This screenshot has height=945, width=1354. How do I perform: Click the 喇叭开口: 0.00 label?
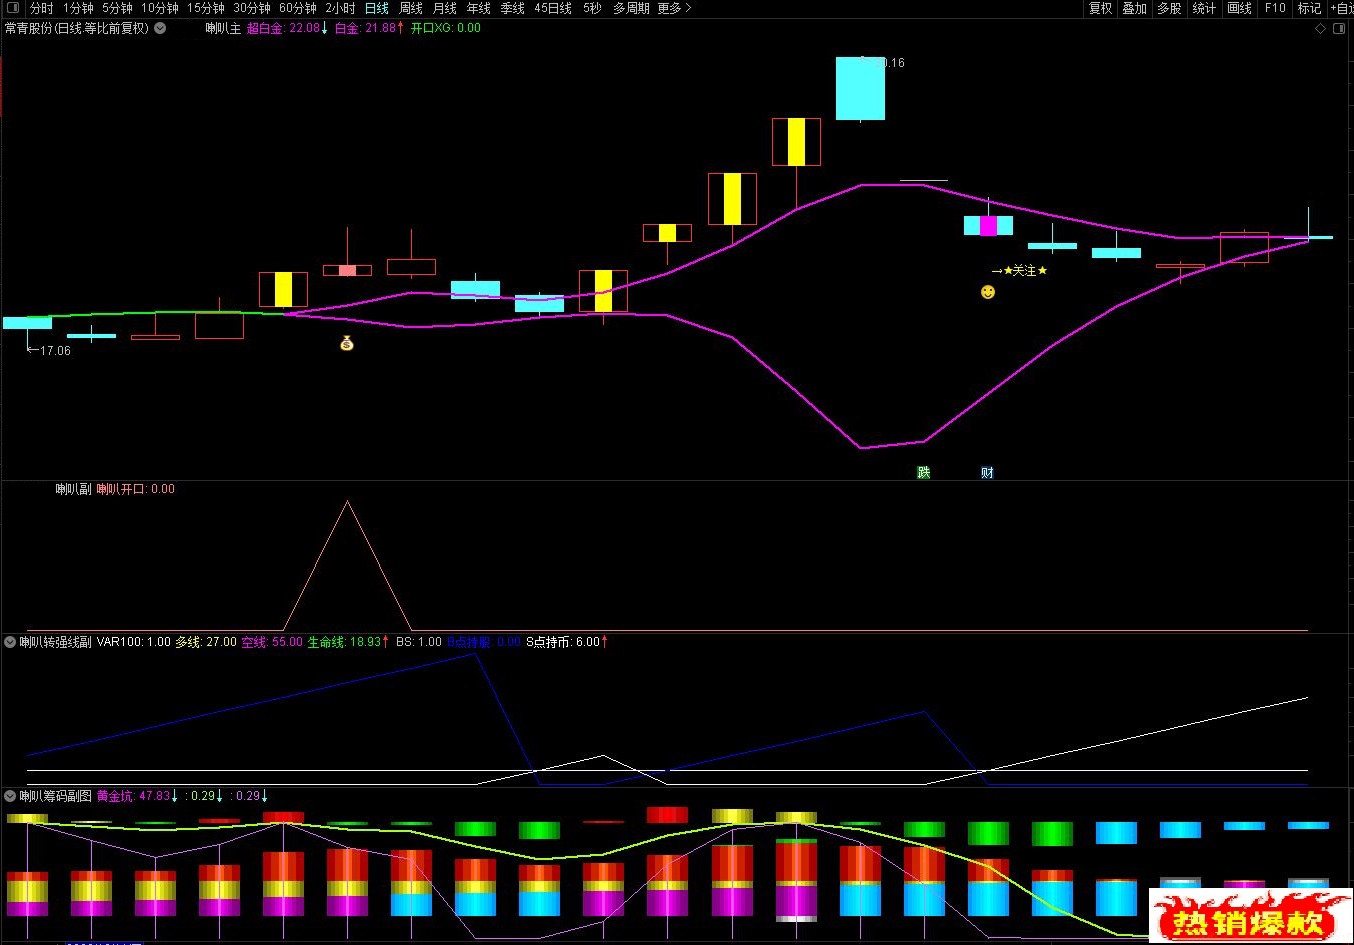pos(136,489)
